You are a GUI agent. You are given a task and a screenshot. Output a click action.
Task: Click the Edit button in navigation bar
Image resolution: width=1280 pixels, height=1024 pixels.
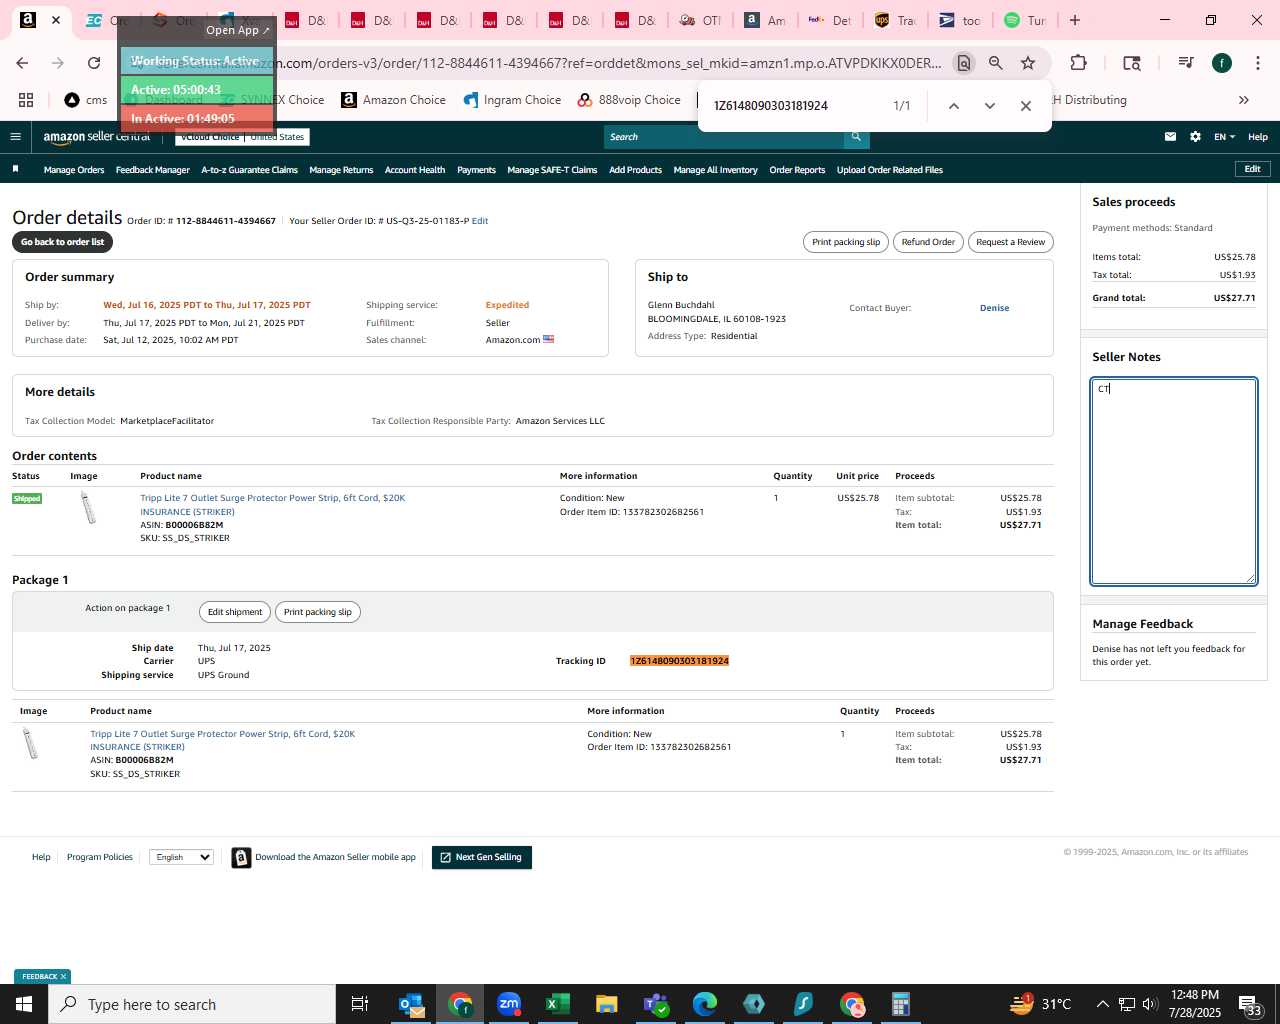1252,169
